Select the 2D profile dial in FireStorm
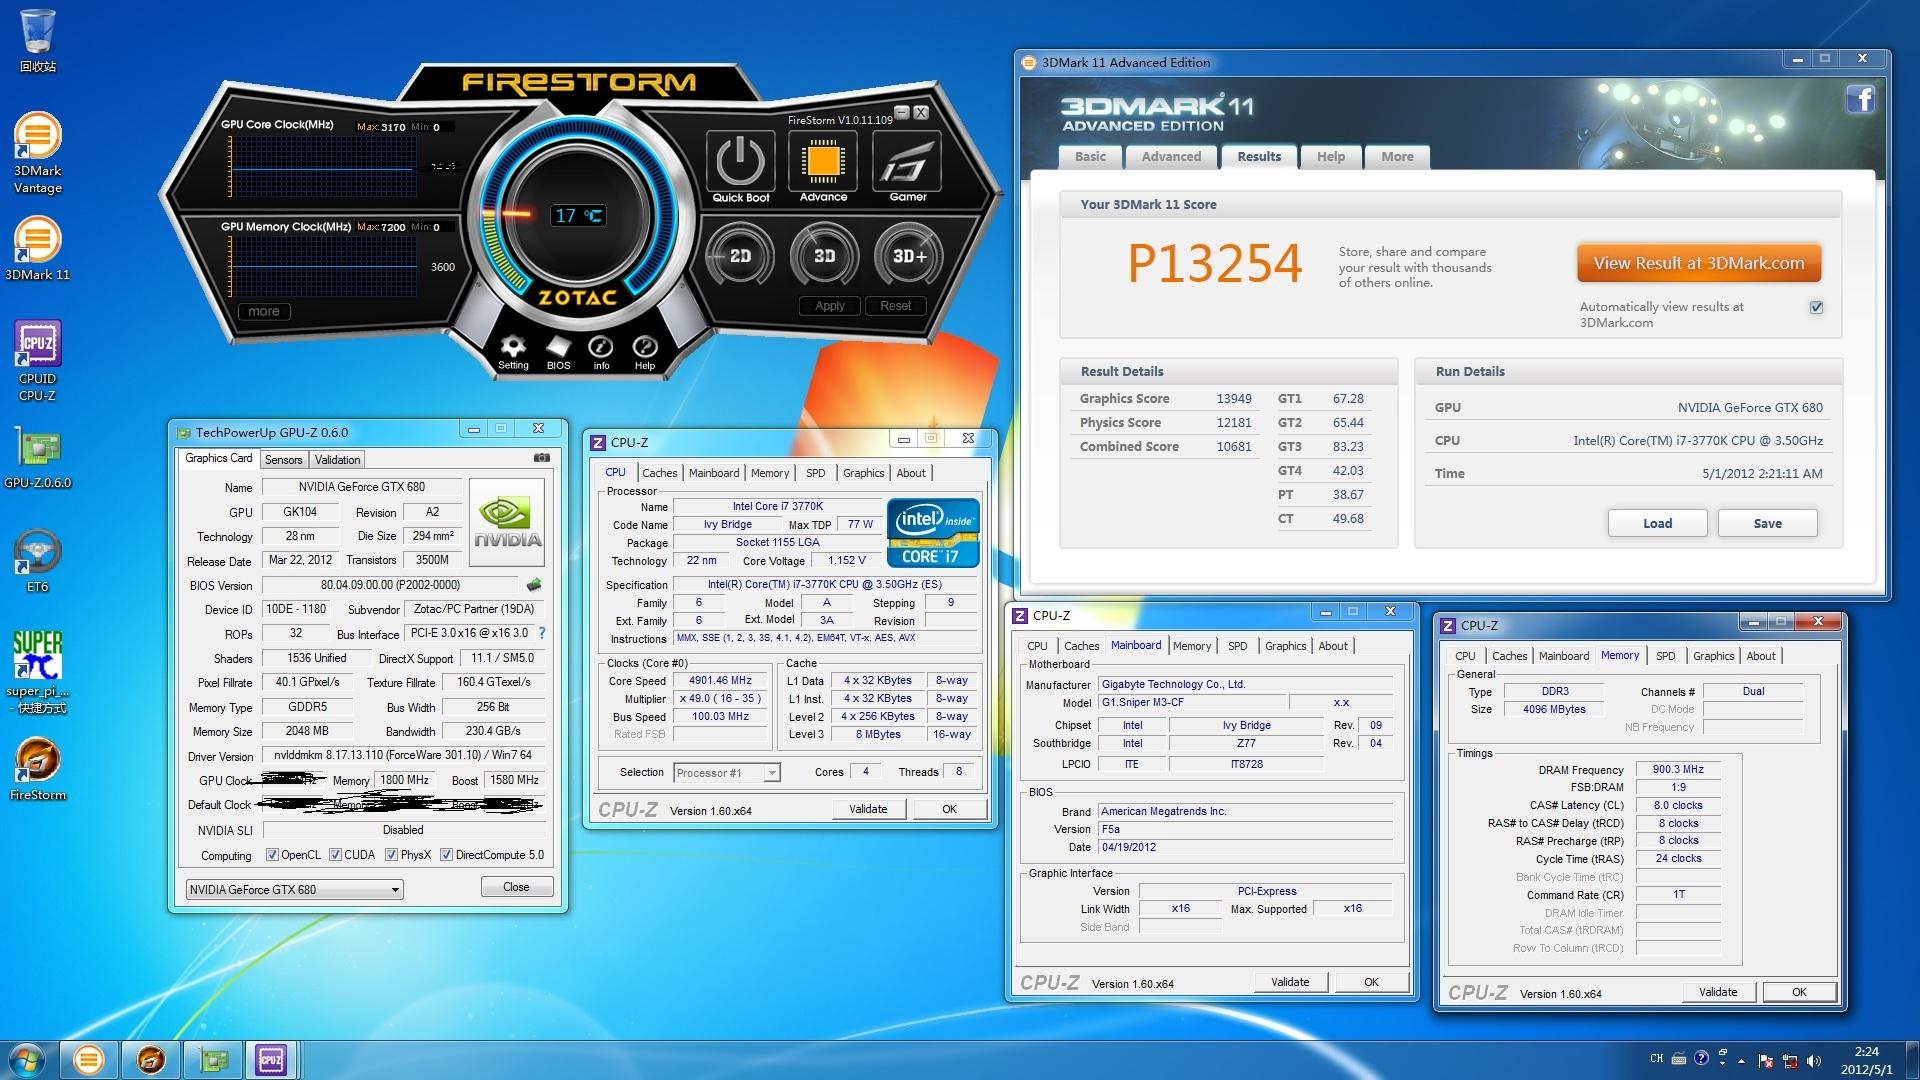Viewport: 1920px width, 1080px height. point(740,256)
